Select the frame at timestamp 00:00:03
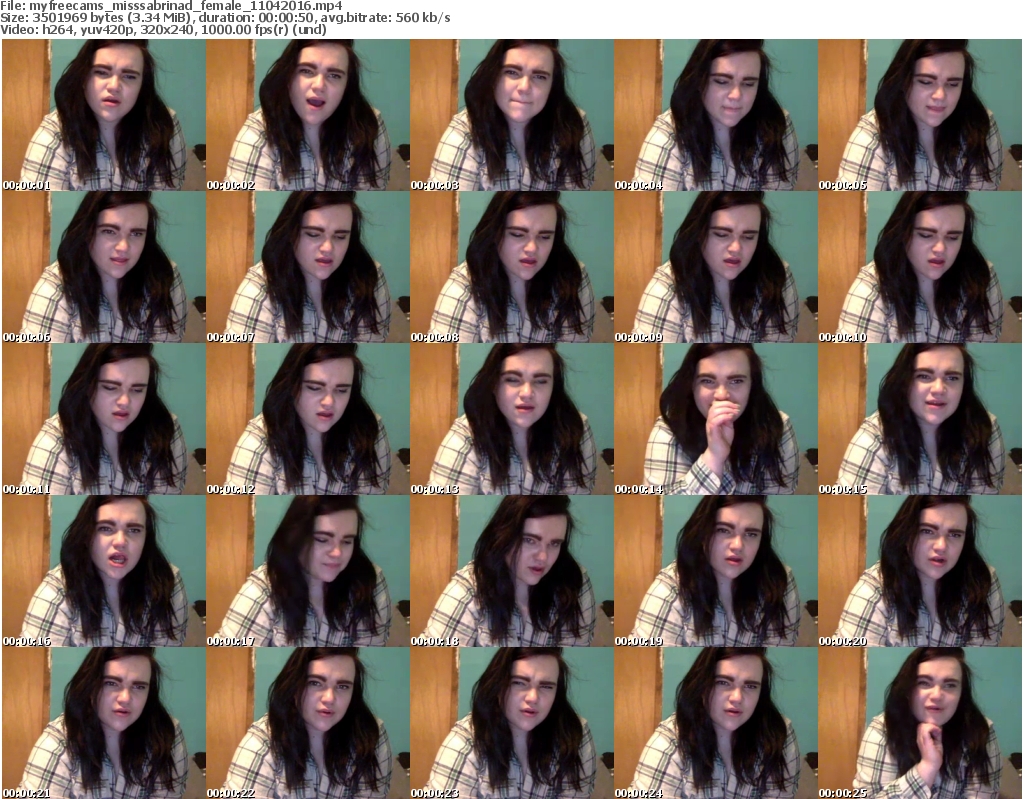 (510, 115)
